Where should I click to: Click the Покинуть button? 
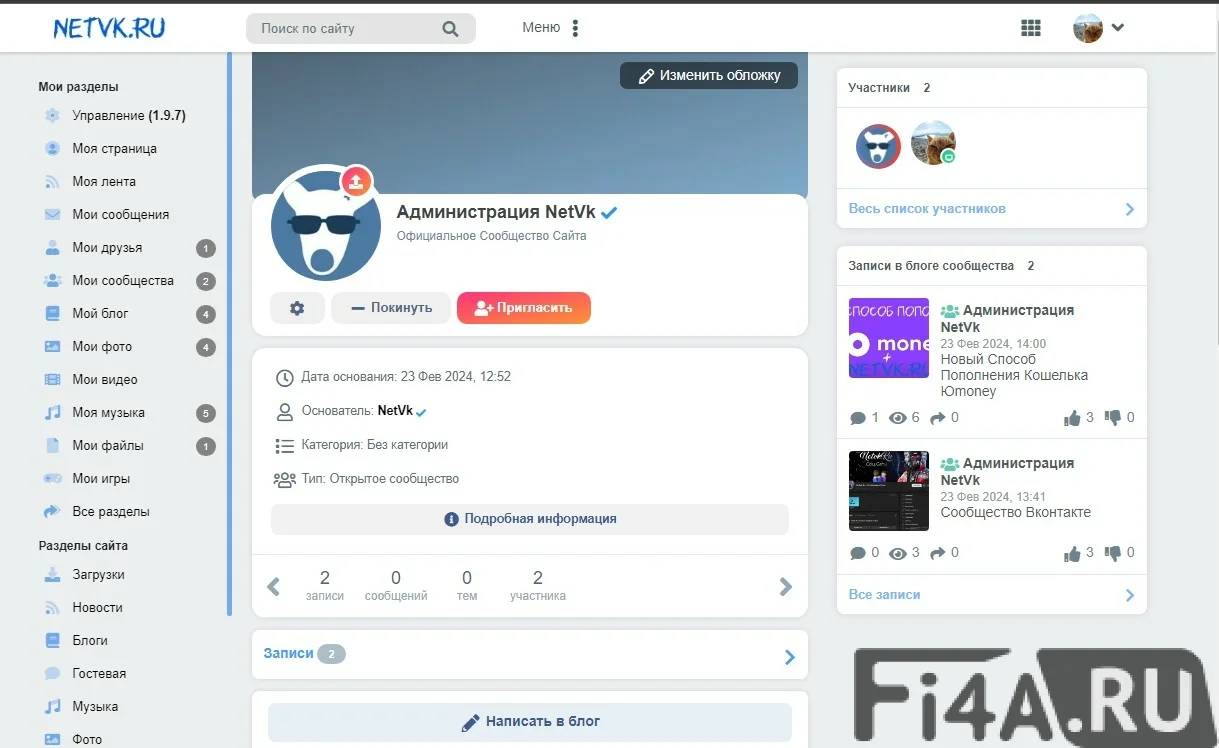click(391, 308)
